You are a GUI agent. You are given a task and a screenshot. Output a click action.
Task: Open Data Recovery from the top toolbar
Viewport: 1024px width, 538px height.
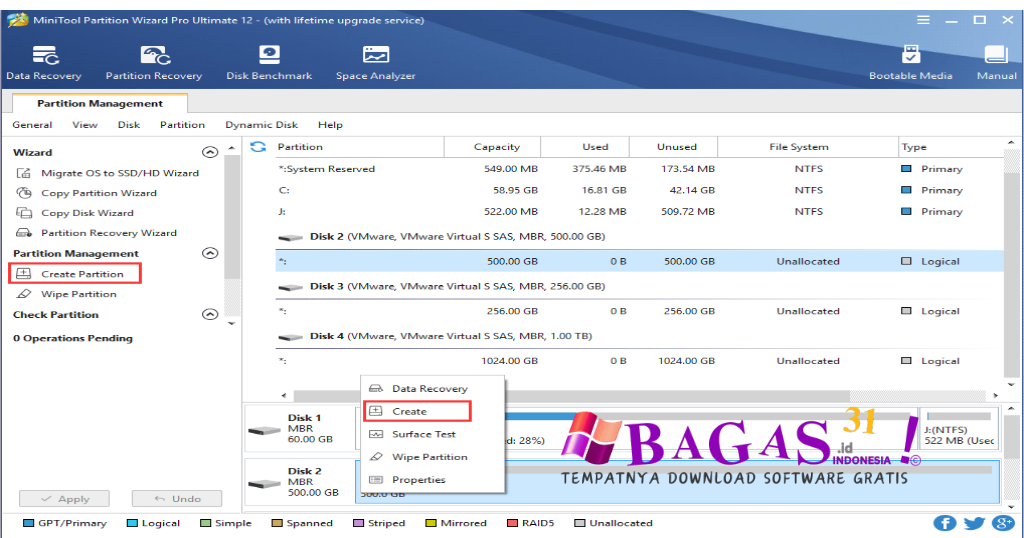pos(44,63)
